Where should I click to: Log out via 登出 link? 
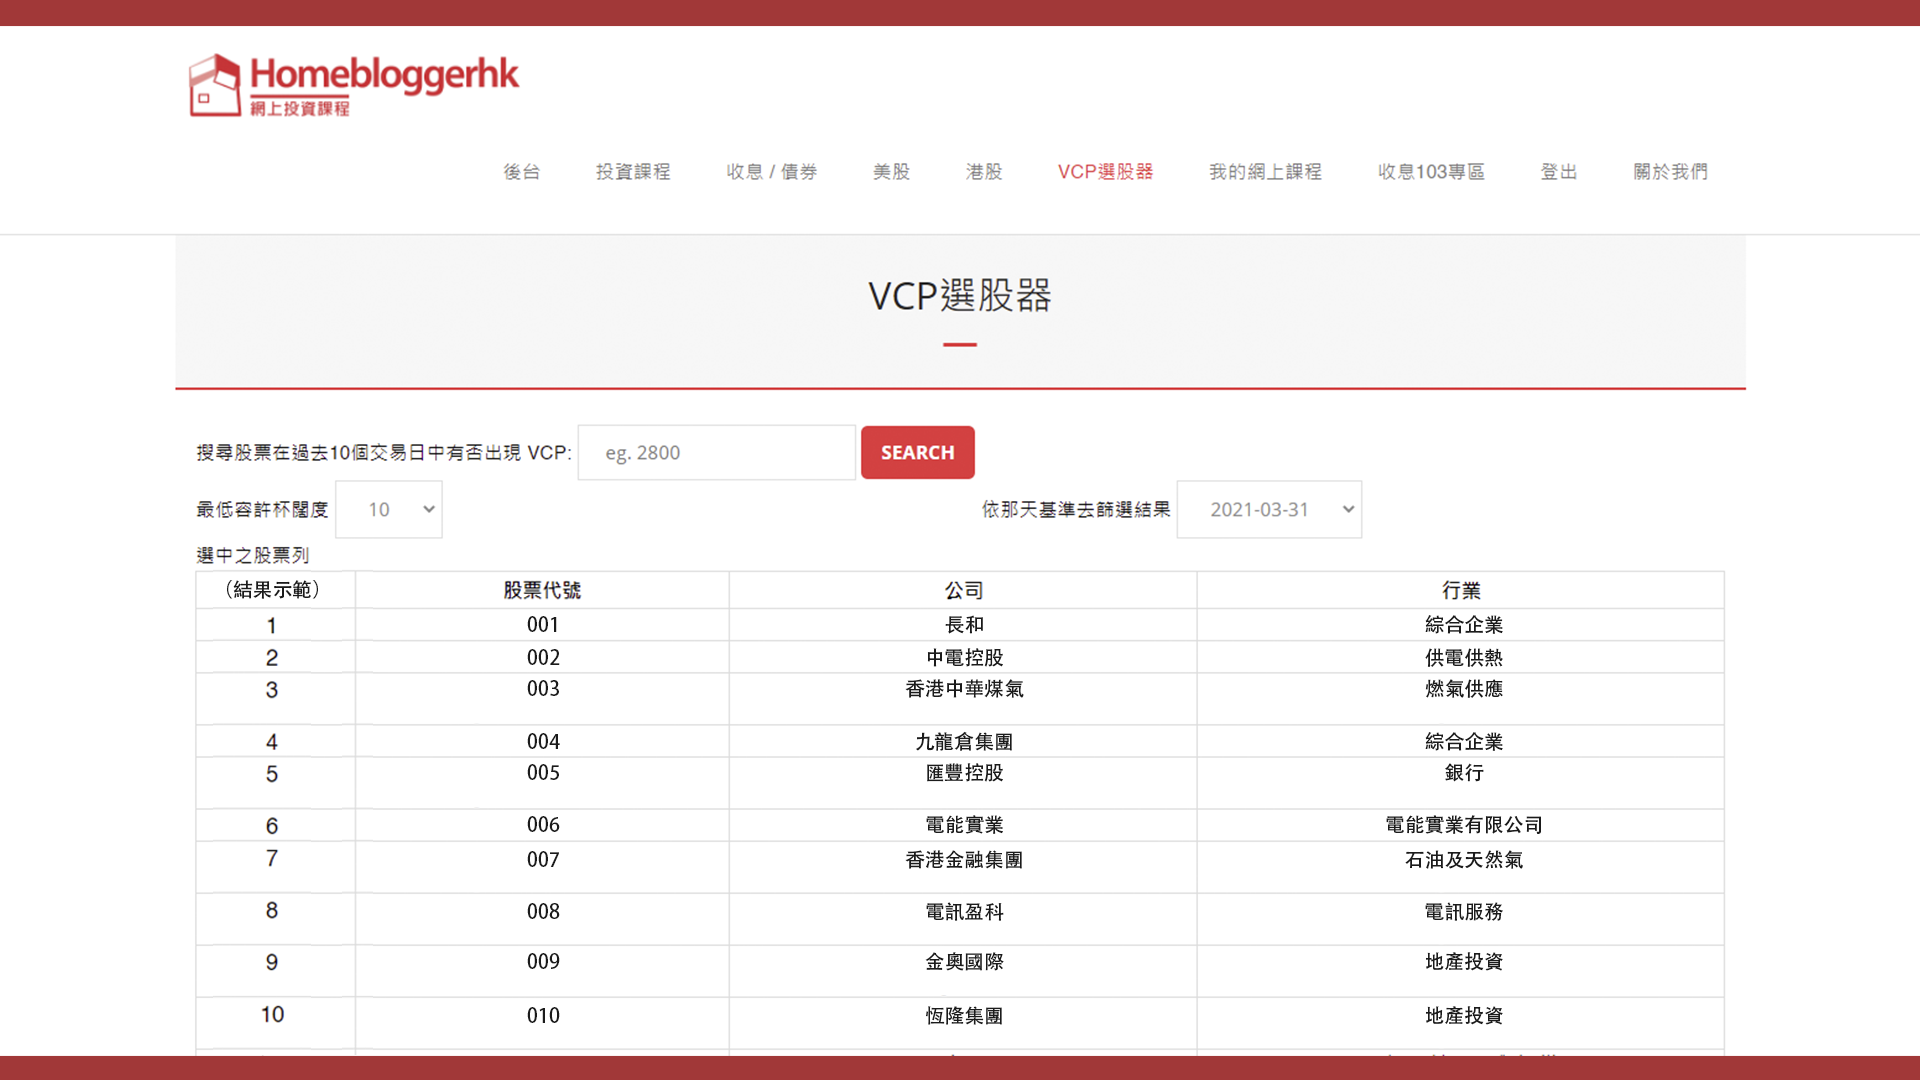pyautogui.click(x=1559, y=172)
